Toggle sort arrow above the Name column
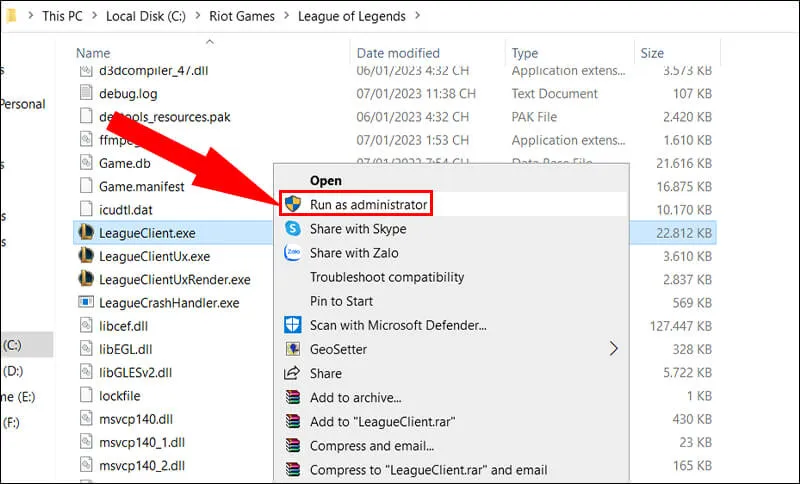Screen dimensions: 800x484 tap(210, 42)
